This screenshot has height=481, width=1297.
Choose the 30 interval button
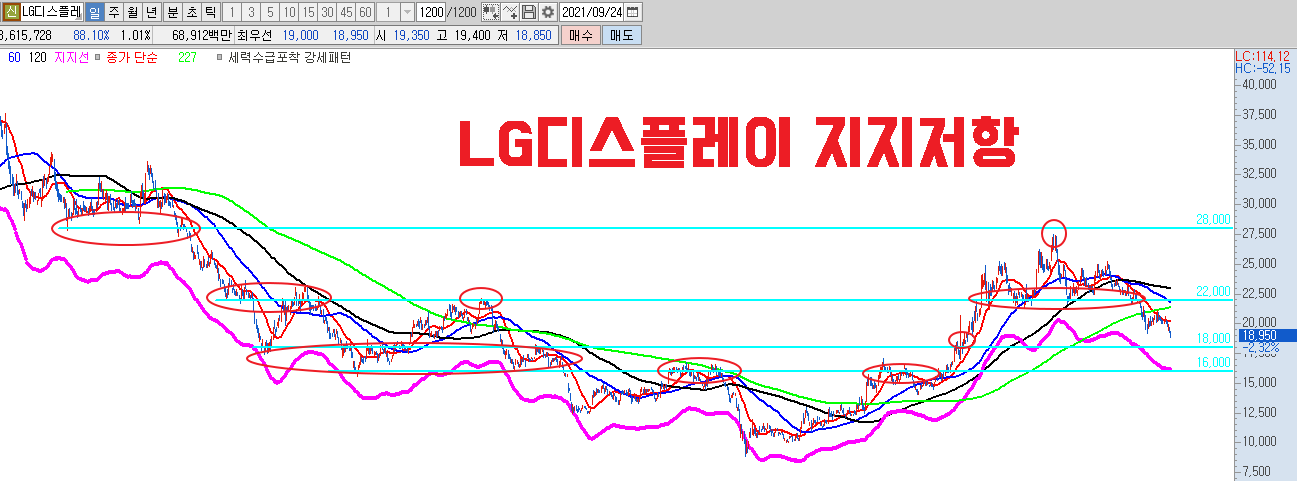[326, 13]
